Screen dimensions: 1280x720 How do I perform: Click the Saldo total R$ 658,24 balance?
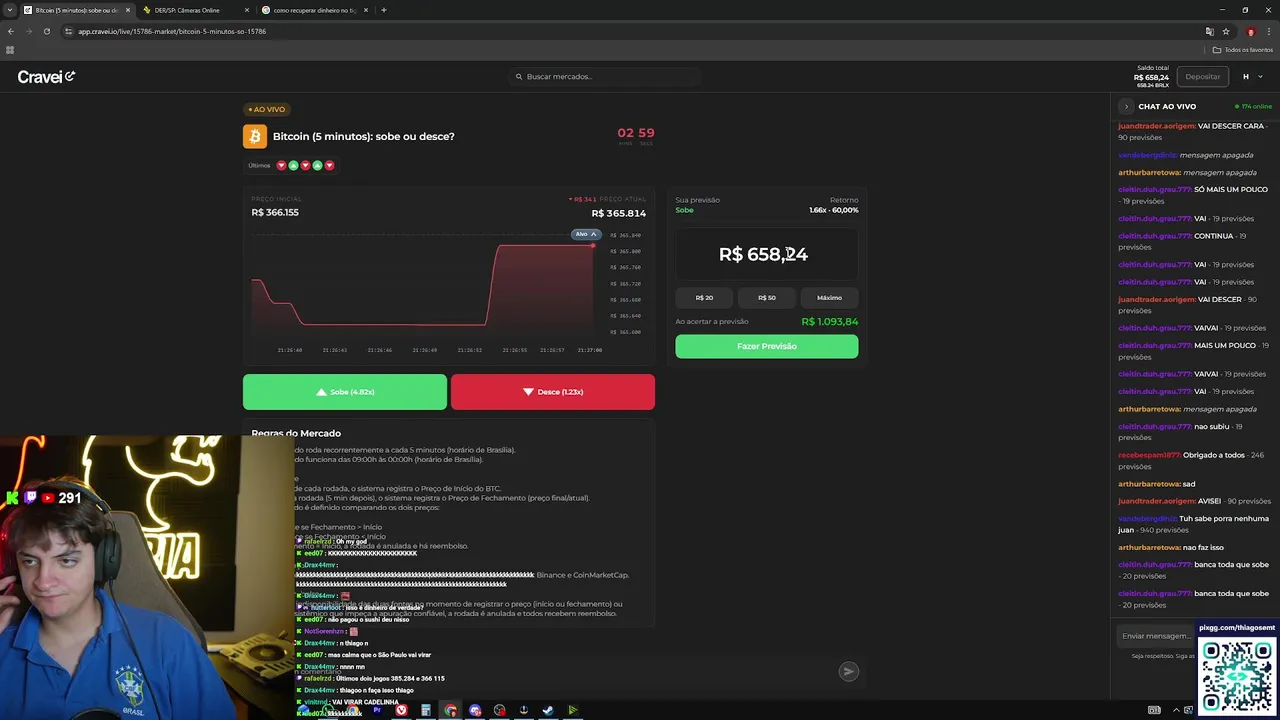click(x=1151, y=75)
